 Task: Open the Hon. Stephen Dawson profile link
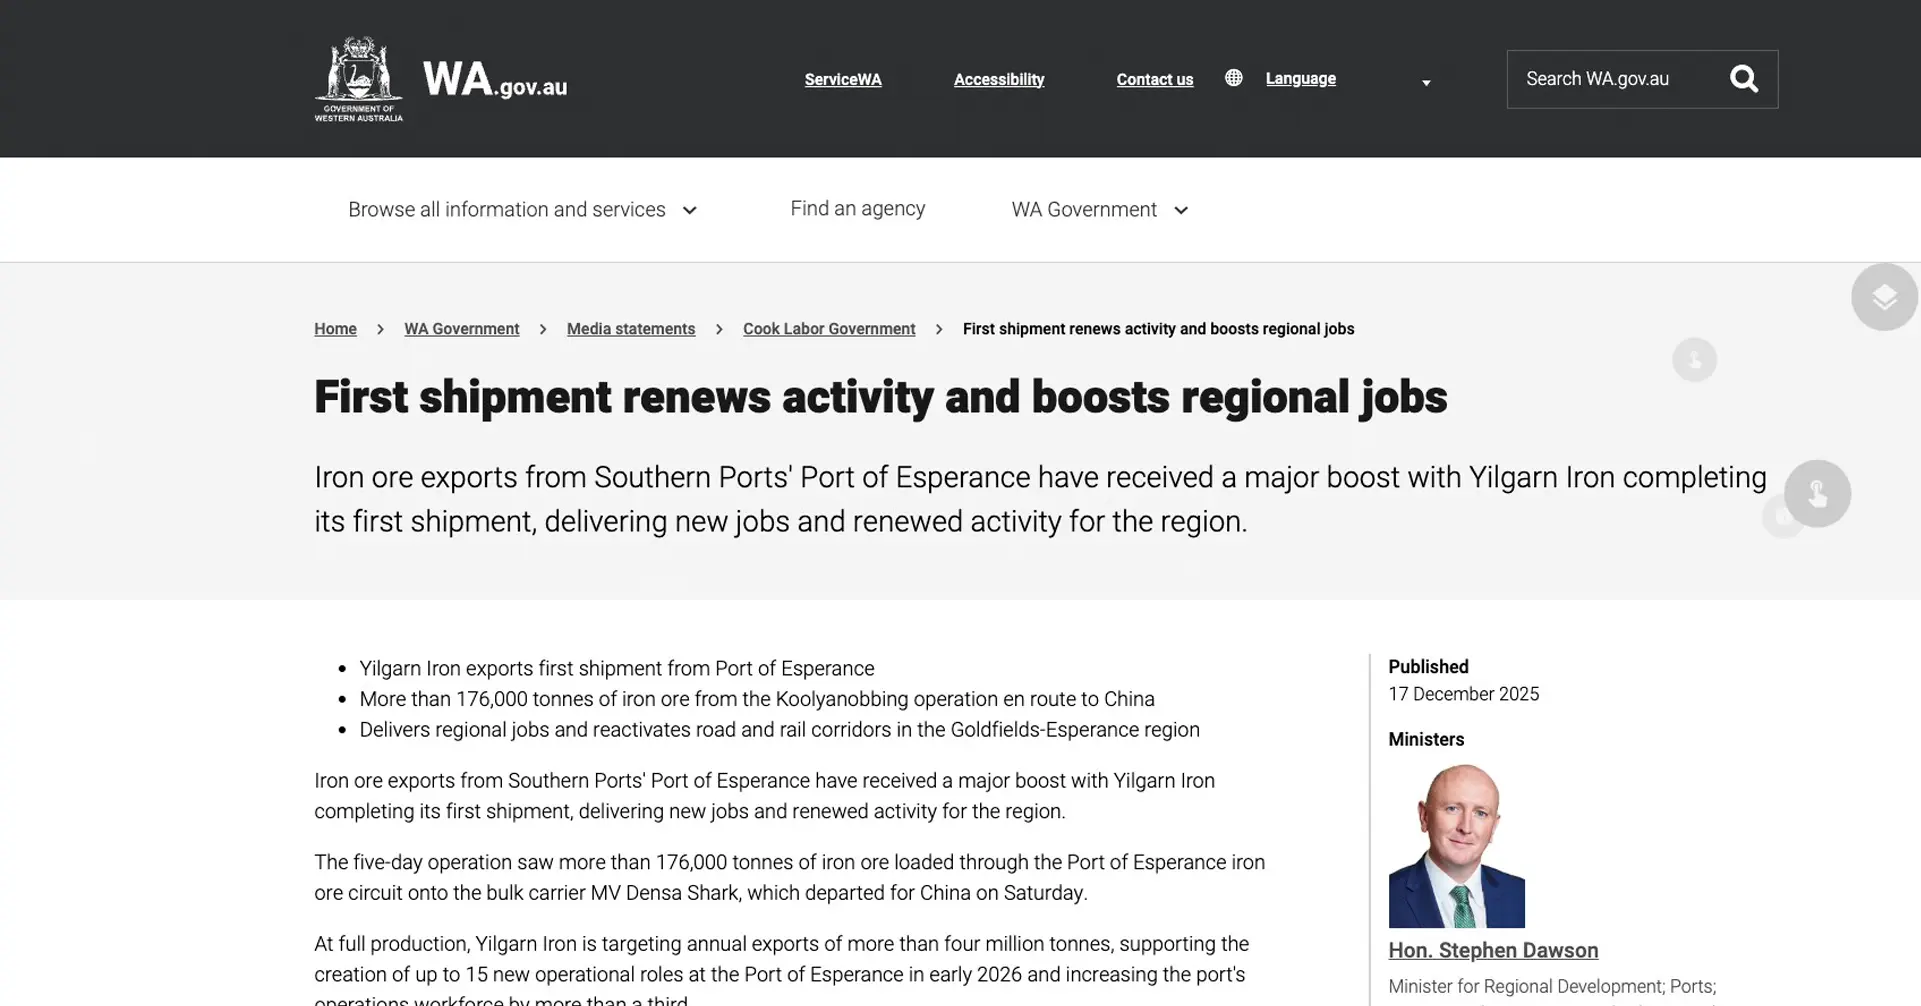pyautogui.click(x=1493, y=951)
